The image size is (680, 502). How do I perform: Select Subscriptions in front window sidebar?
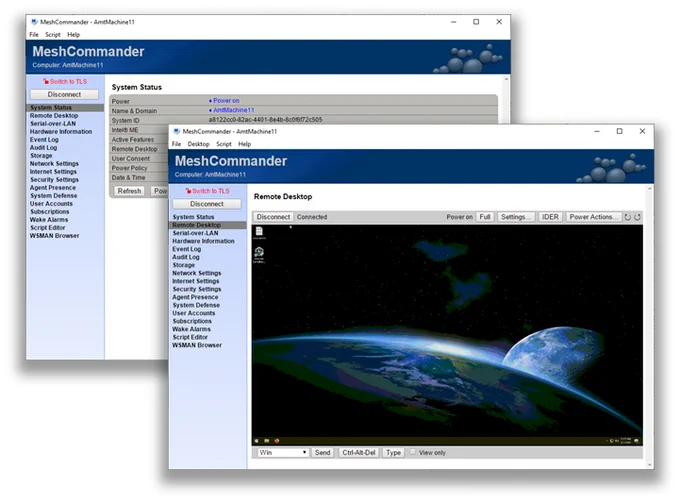pyautogui.click(x=192, y=321)
